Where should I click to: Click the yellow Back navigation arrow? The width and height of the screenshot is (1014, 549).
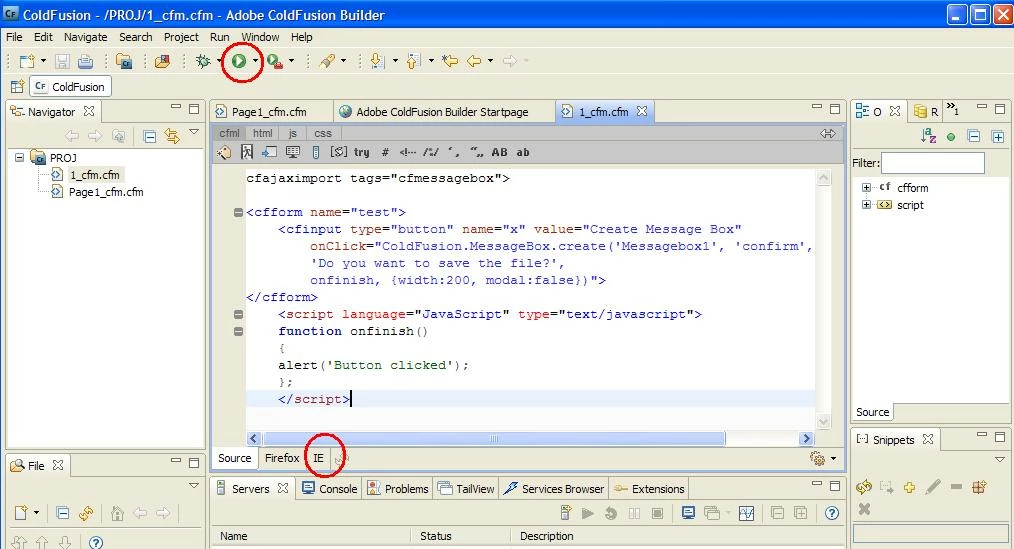(474, 61)
